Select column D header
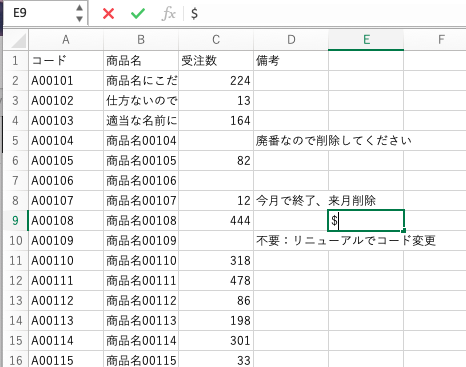 [291, 40]
